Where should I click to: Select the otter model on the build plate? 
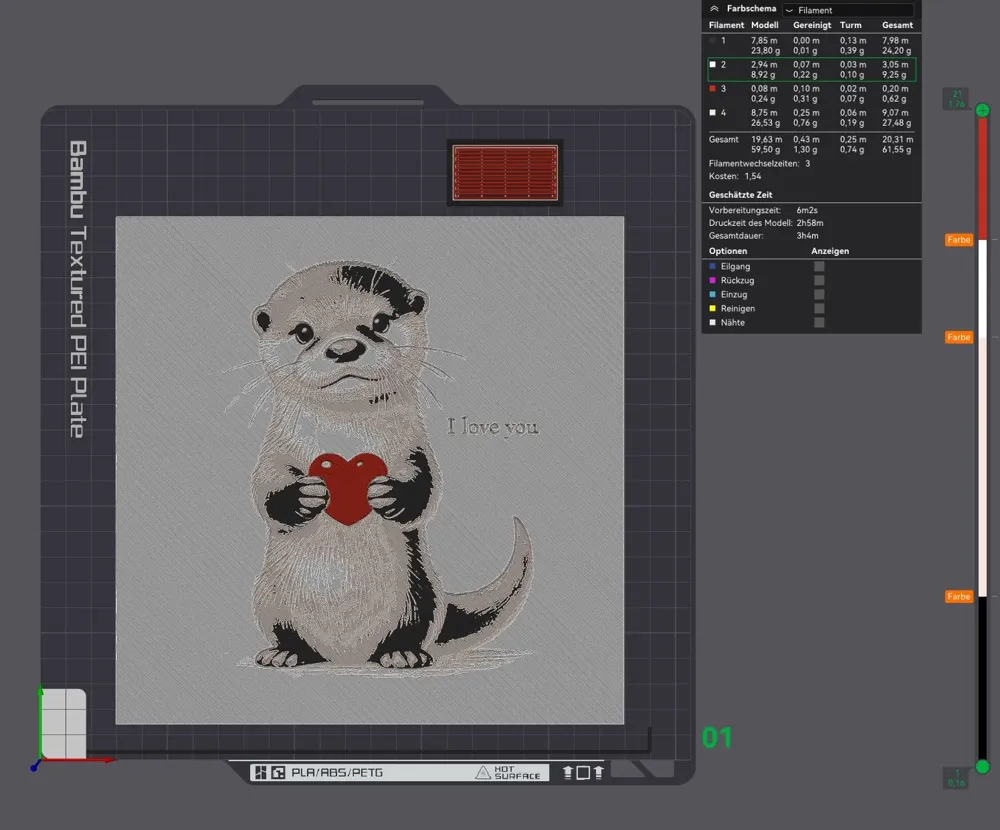point(370,470)
